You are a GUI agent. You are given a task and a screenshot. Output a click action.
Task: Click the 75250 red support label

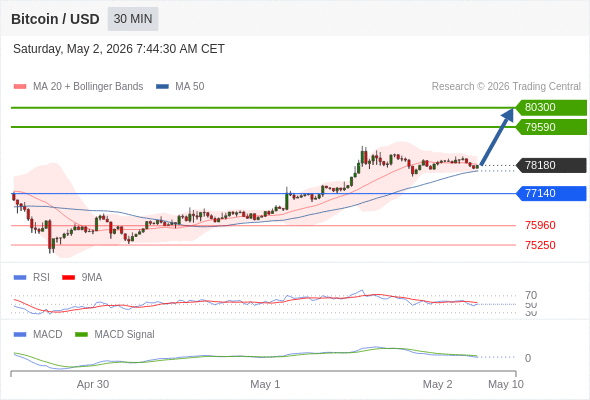tap(540, 245)
